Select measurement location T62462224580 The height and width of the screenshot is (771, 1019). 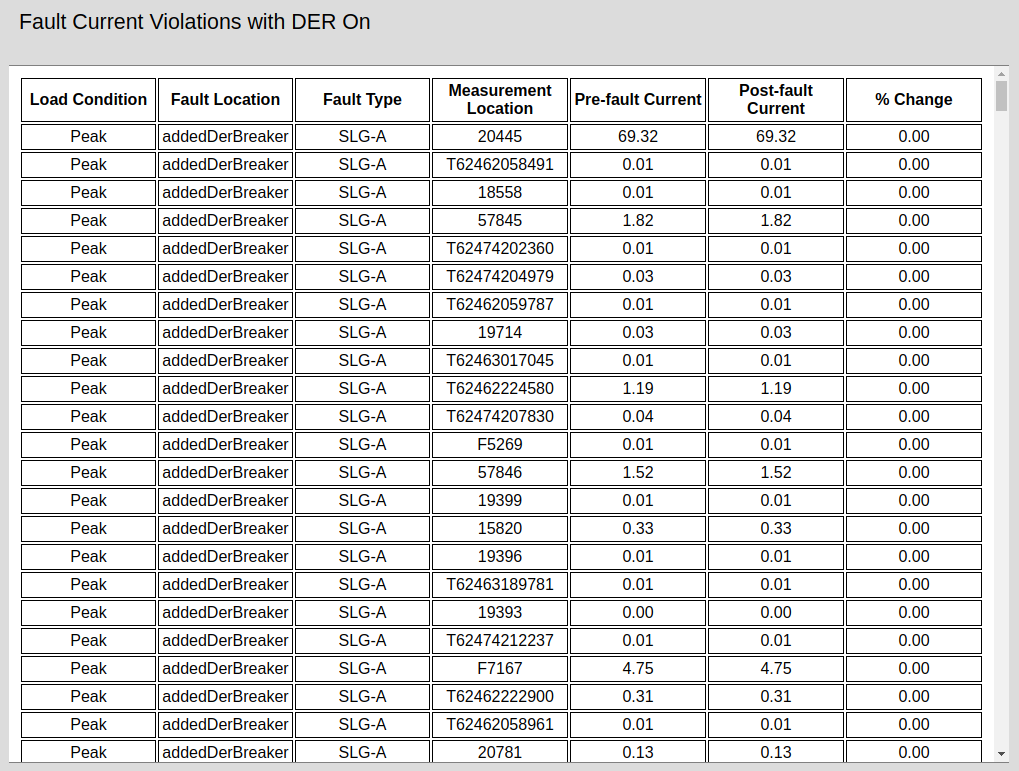click(x=500, y=388)
